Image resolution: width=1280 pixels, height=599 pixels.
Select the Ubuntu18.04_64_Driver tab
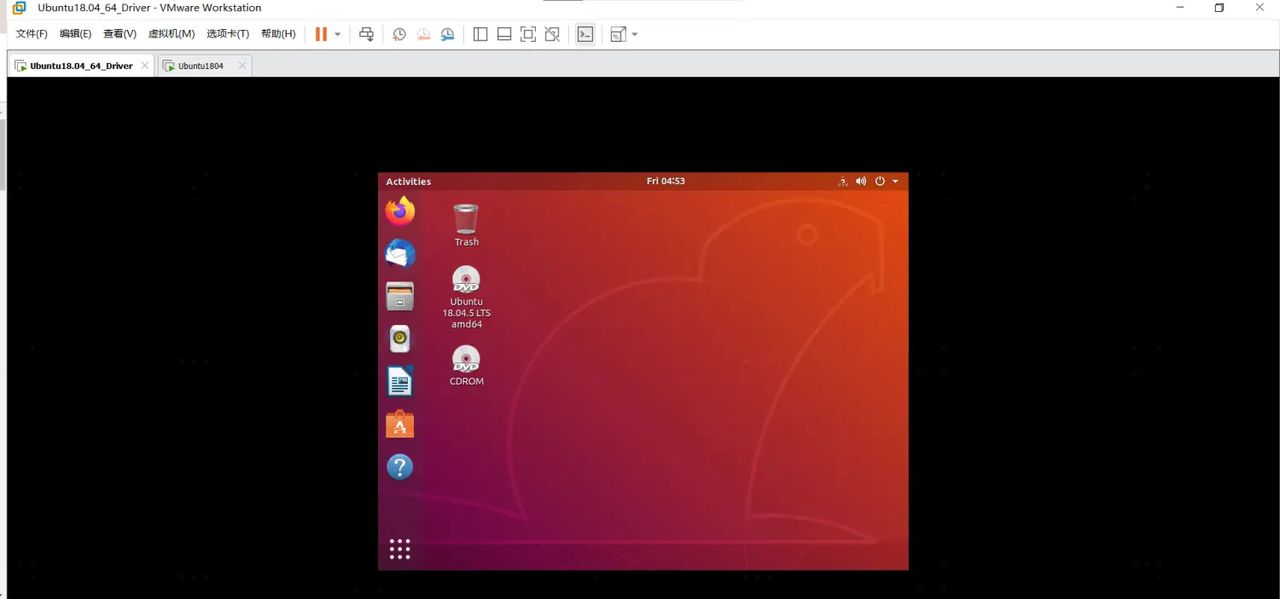[81, 66]
